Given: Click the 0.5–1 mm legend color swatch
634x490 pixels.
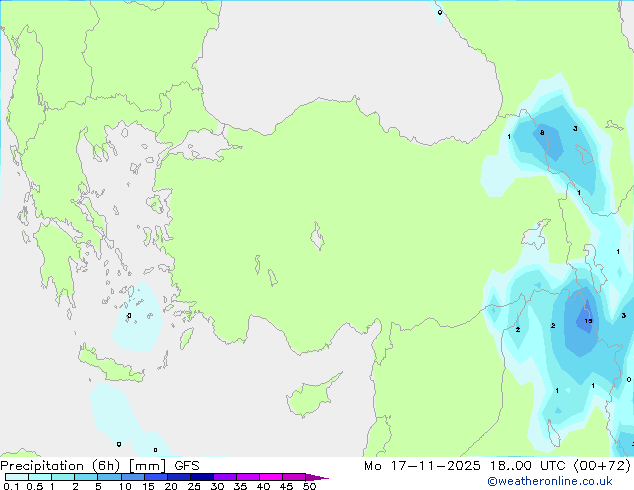Looking at the screenshot, I should 40,477.
